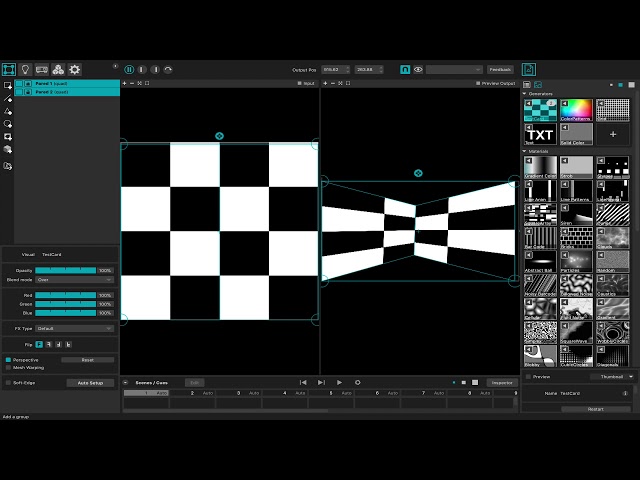Viewport: 640px width, 480px height.
Task: Open the Lights tab with the bulb icon
Action: [x=25, y=69]
